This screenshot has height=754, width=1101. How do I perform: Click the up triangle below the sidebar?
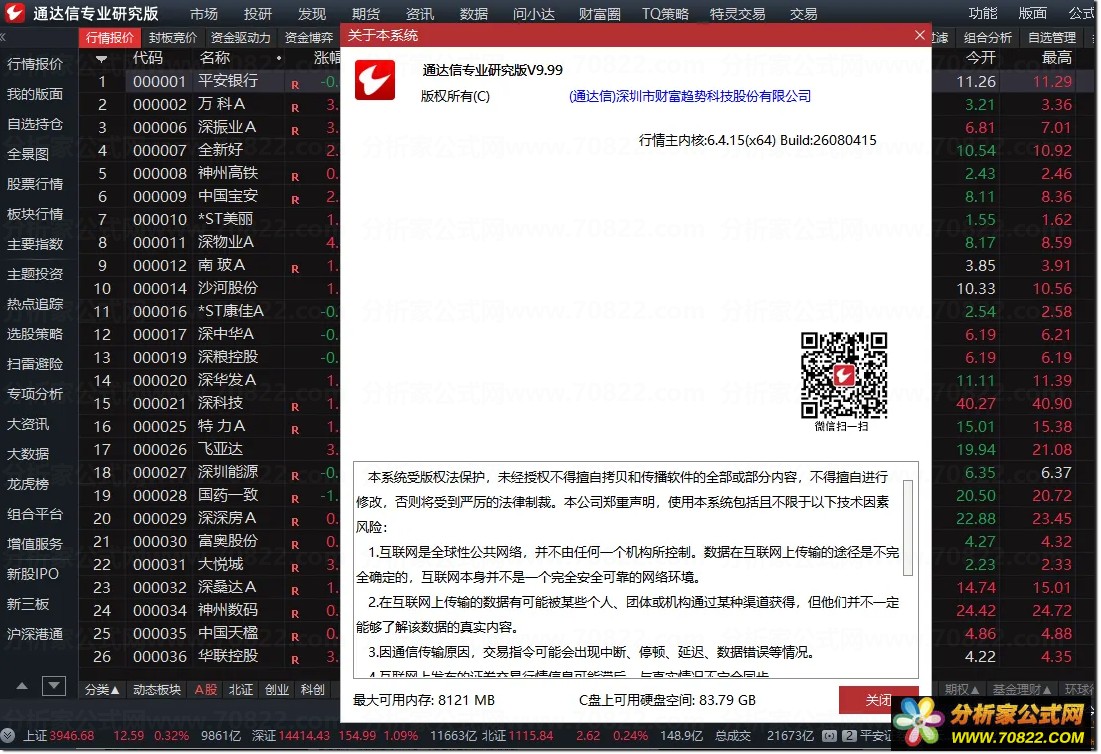tap(22, 686)
